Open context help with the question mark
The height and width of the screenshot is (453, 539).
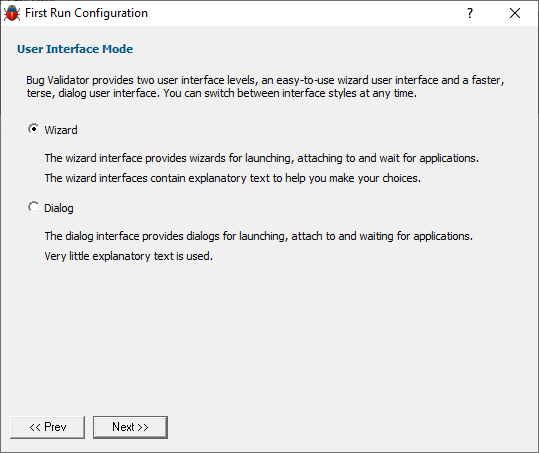click(x=470, y=13)
